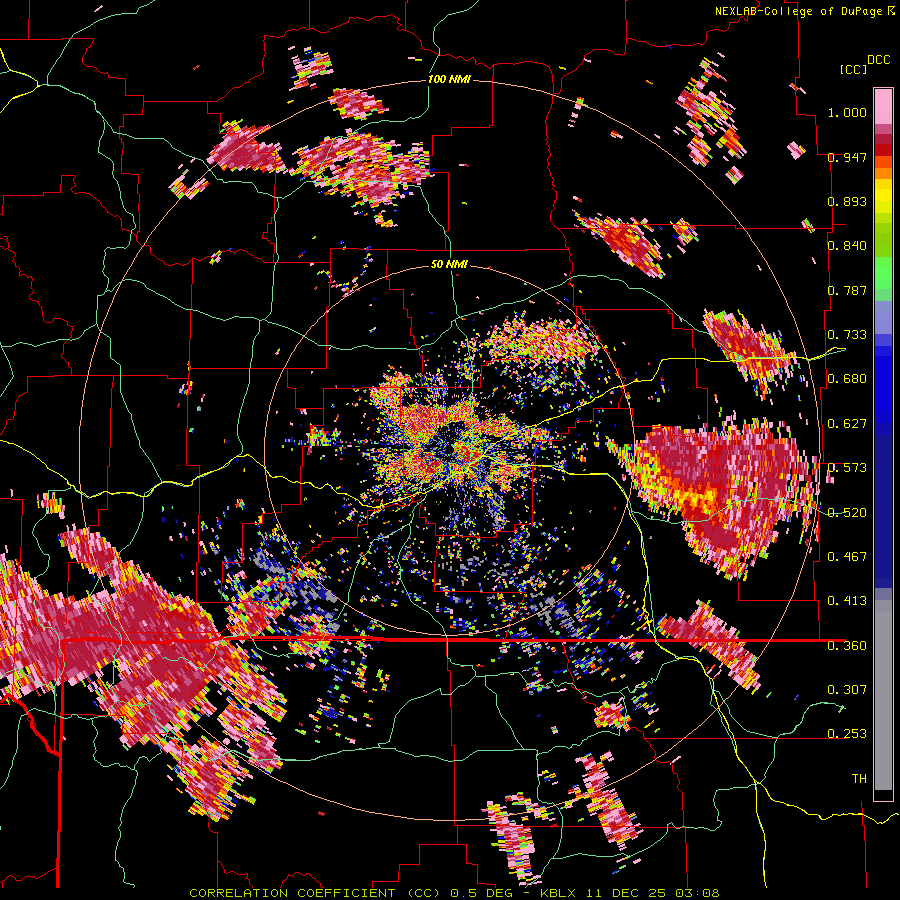The width and height of the screenshot is (900, 900).
Task: Select the 0.627 scale value
Action: 847,424
